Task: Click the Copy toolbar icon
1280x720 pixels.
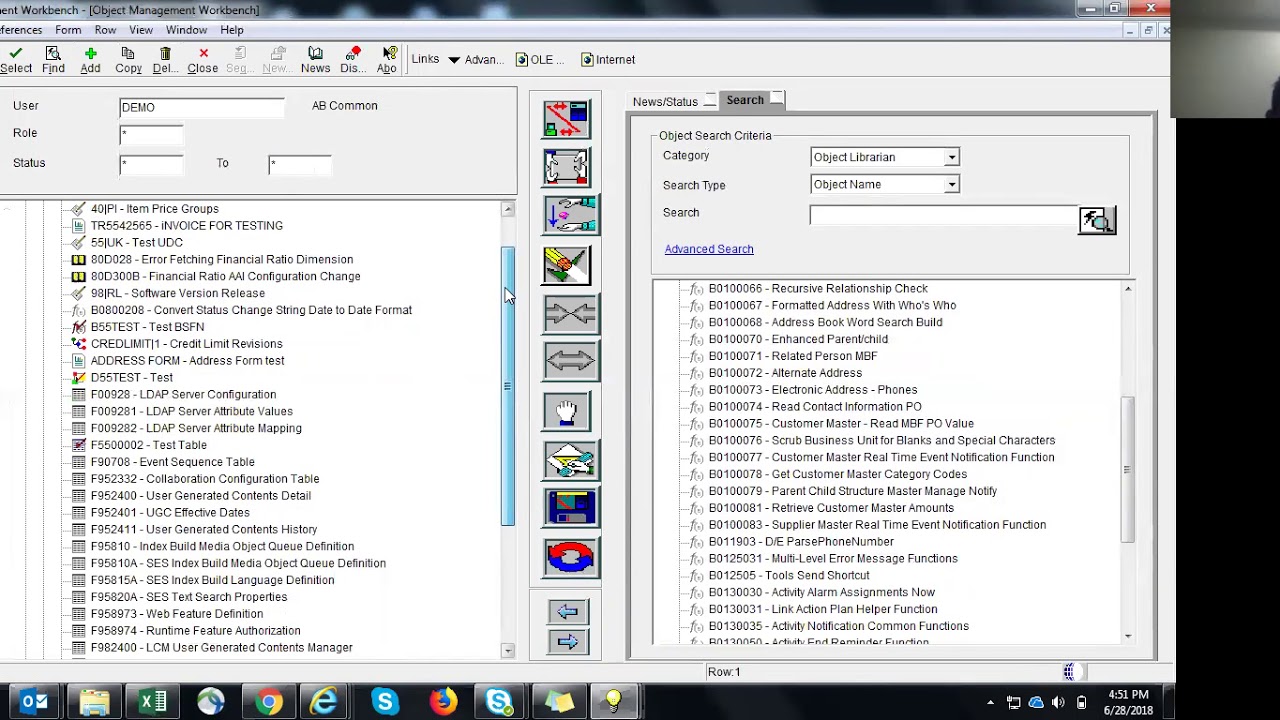Action: 128,60
